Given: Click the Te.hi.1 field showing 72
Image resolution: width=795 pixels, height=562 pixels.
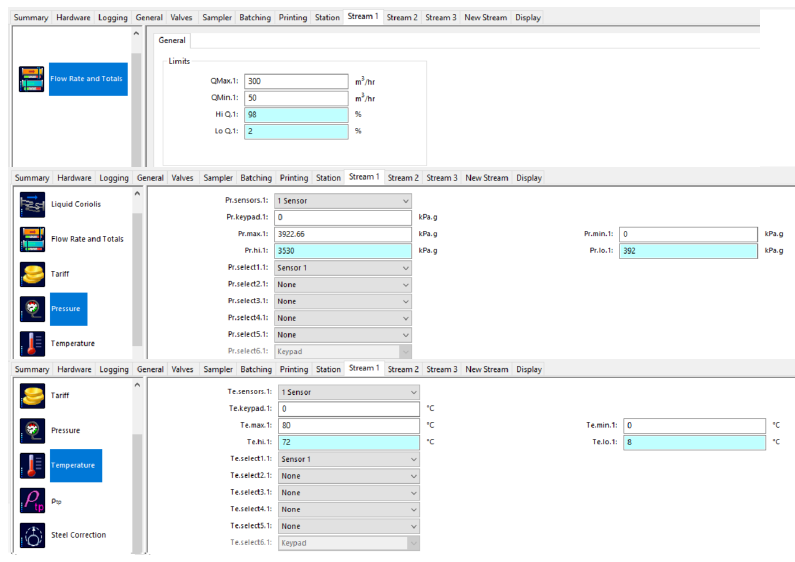Looking at the screenshot, I should (x=349, y=442).
